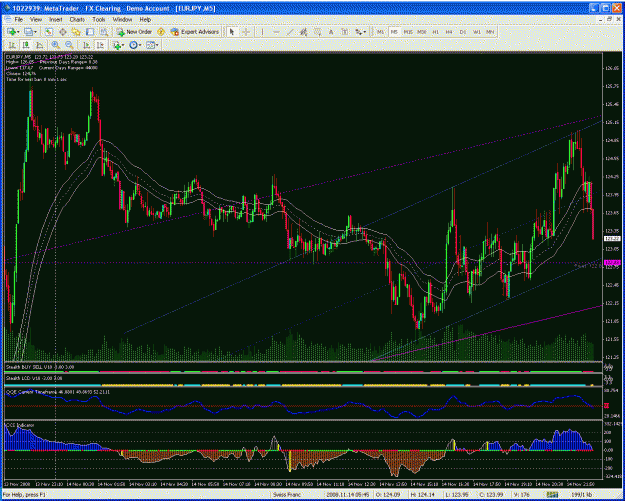The image size is (625, 501).
Task: Minimize the inner chart window
Action: (600, 20)
